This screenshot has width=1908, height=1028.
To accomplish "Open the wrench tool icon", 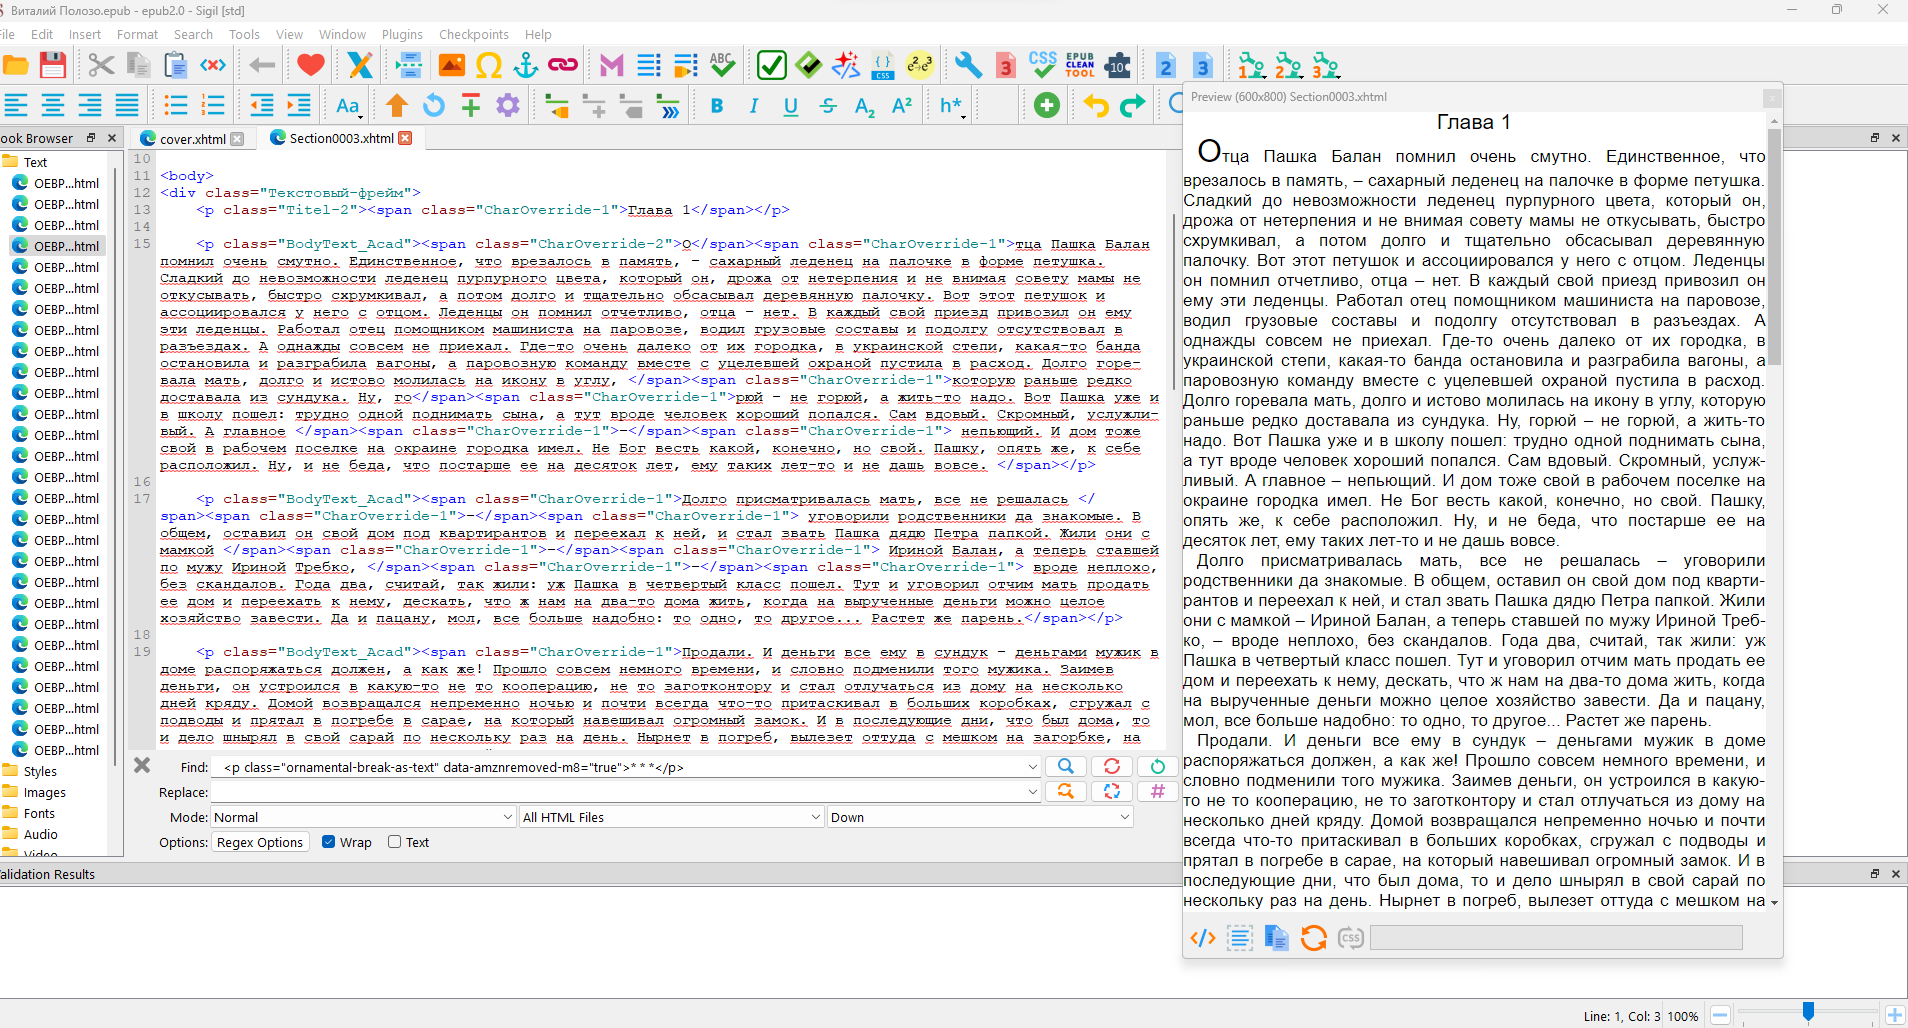I will [968, 66].
